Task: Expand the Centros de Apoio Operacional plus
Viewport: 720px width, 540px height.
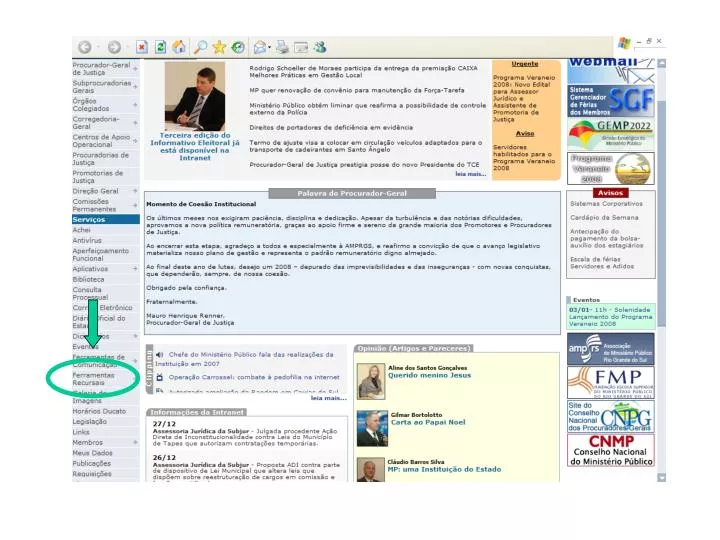Action: tap(135, 141)
